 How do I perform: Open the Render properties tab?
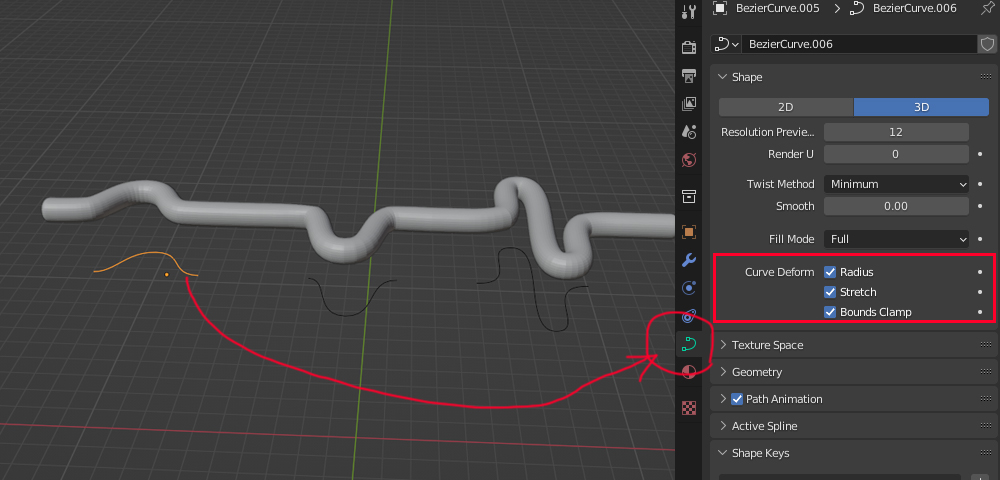689,47
